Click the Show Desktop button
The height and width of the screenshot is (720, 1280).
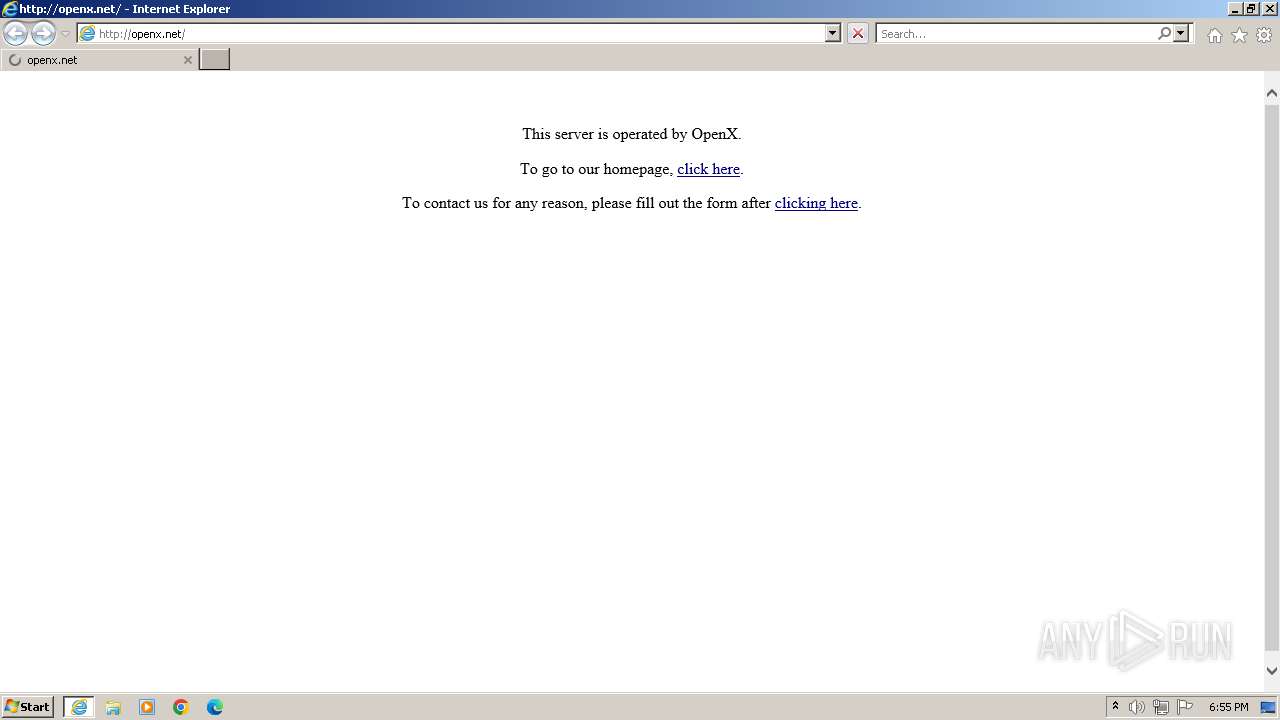coord(1269,707)
